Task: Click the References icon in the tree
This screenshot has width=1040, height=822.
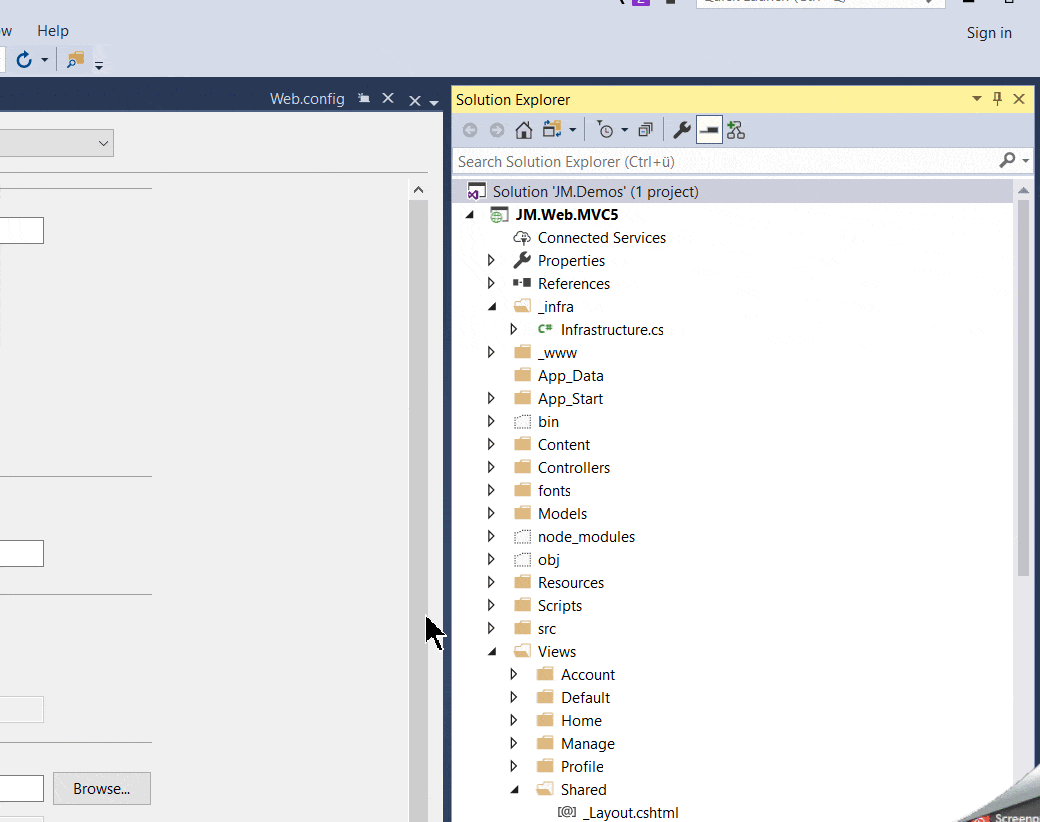Action: pyautogui.click(x=522, y=283)
